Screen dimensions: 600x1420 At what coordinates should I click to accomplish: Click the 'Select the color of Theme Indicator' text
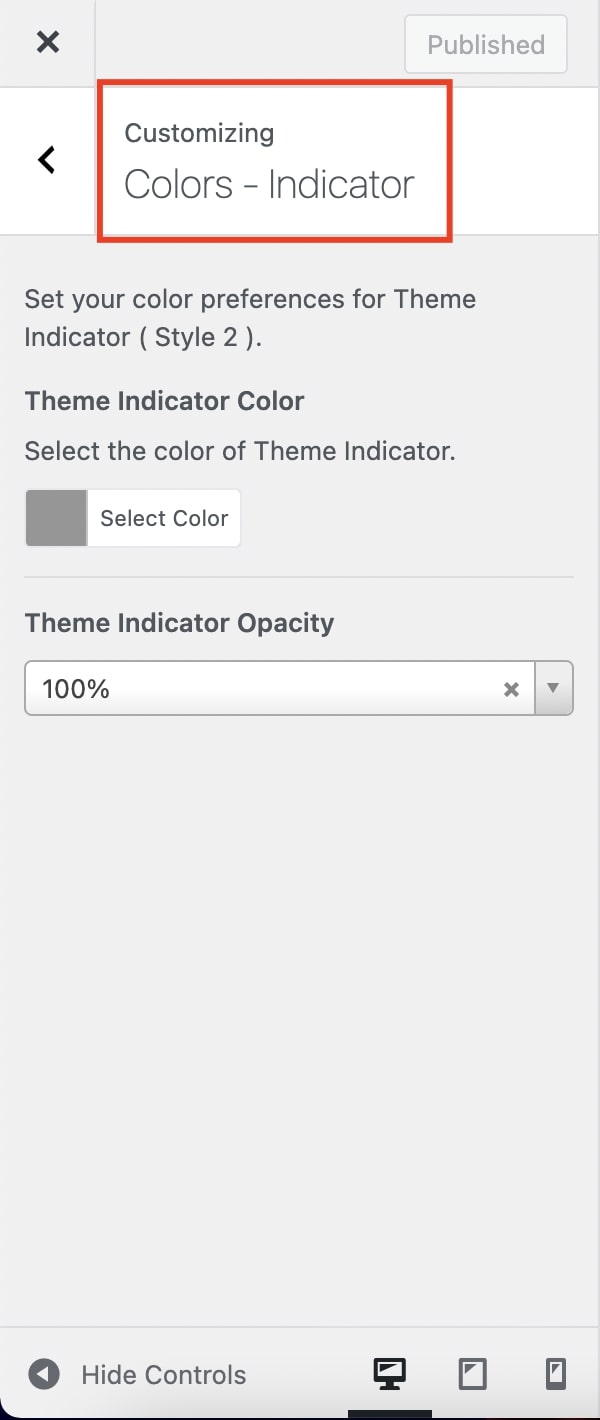click(x=240, y=451)
